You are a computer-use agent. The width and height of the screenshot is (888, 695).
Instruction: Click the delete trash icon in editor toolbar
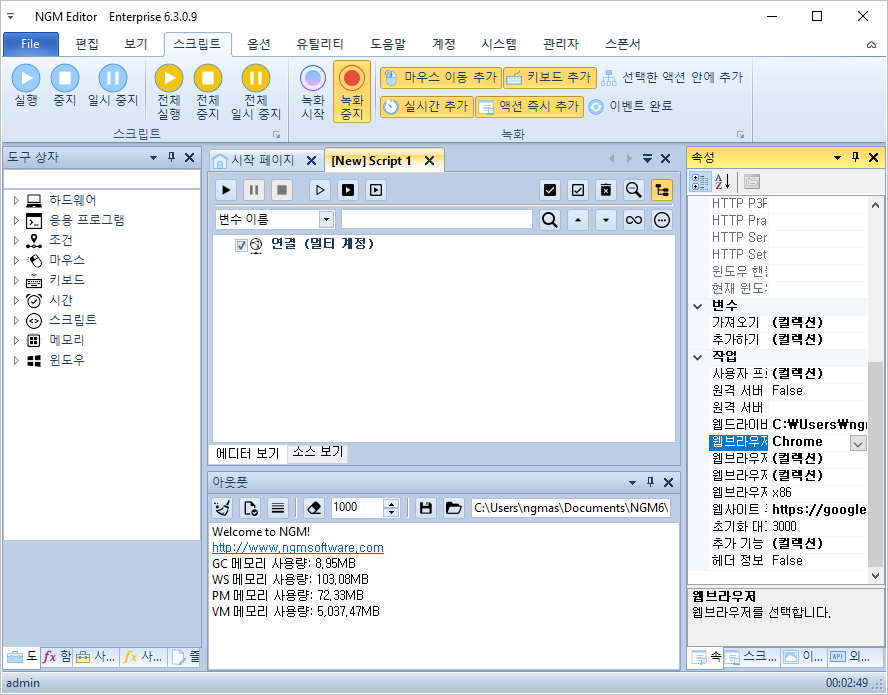tap(605, 190)
